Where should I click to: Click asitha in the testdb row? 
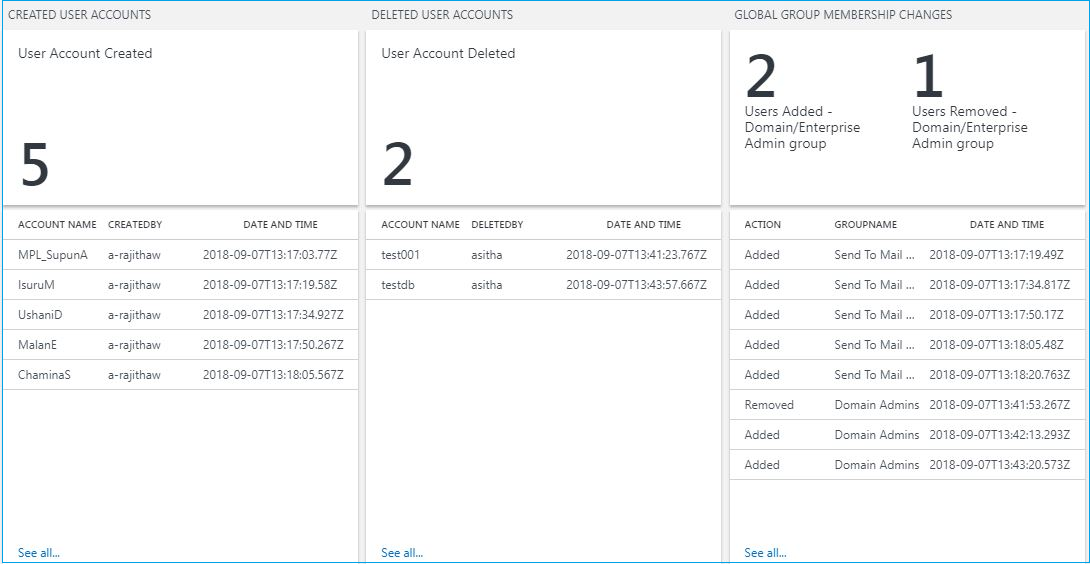point(487,285)
